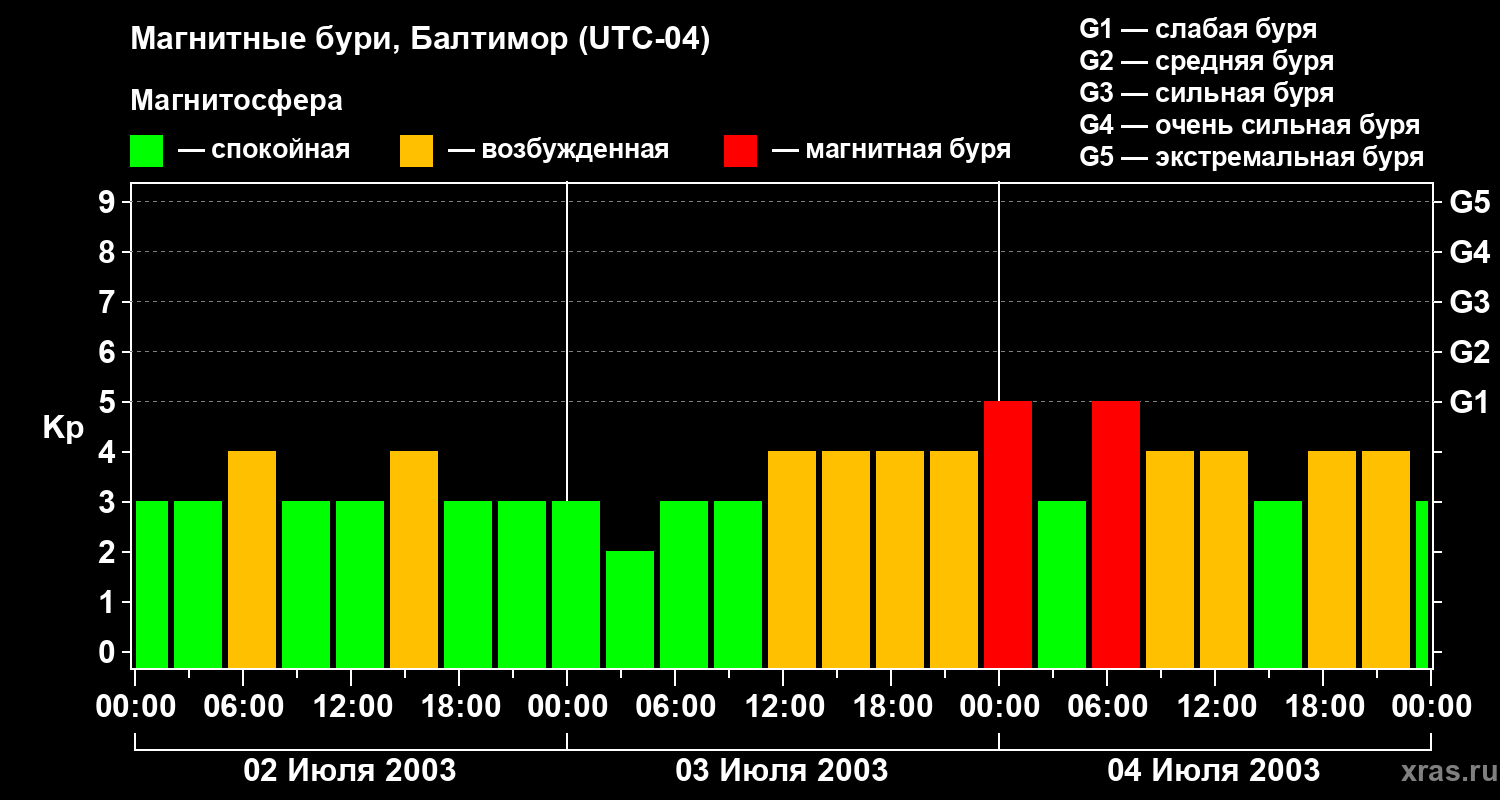Click the 'Магнитосфера' legend heading

click(236, 101)
